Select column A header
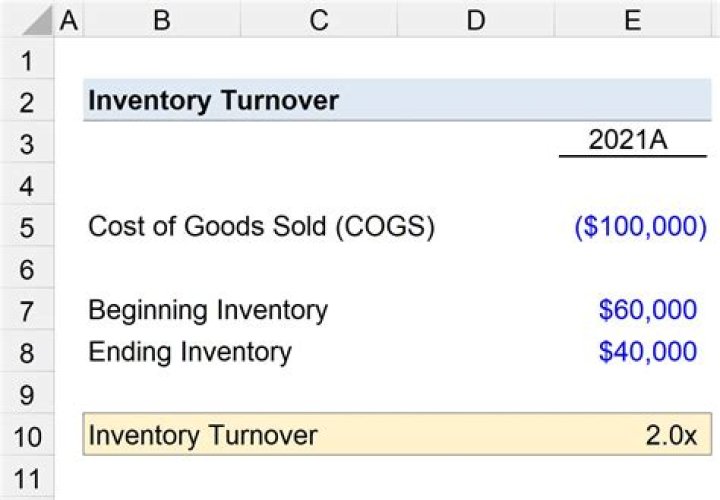Image resolution: width=720 pixels, height=500 pixels. [69, 20]
